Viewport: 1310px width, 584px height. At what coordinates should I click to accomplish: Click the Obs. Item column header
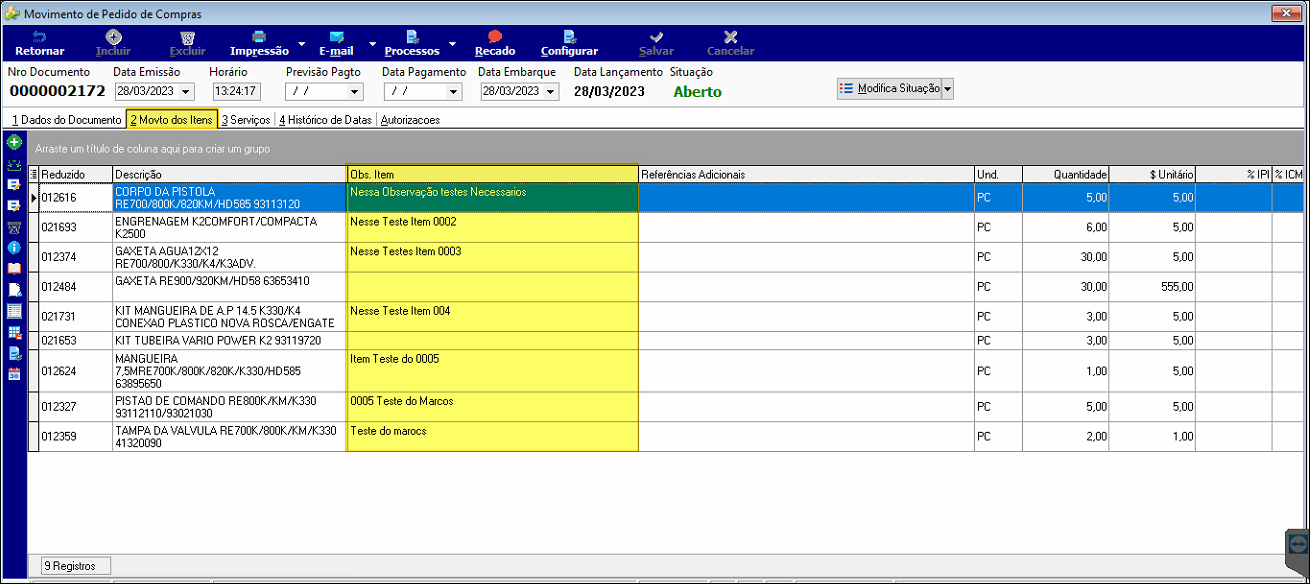click(x=492, y=174)
